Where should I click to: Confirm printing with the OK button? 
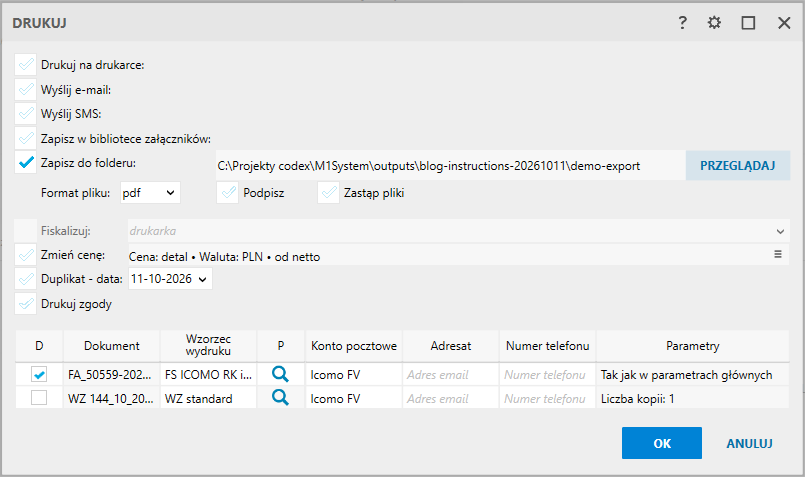coord(662,443)
